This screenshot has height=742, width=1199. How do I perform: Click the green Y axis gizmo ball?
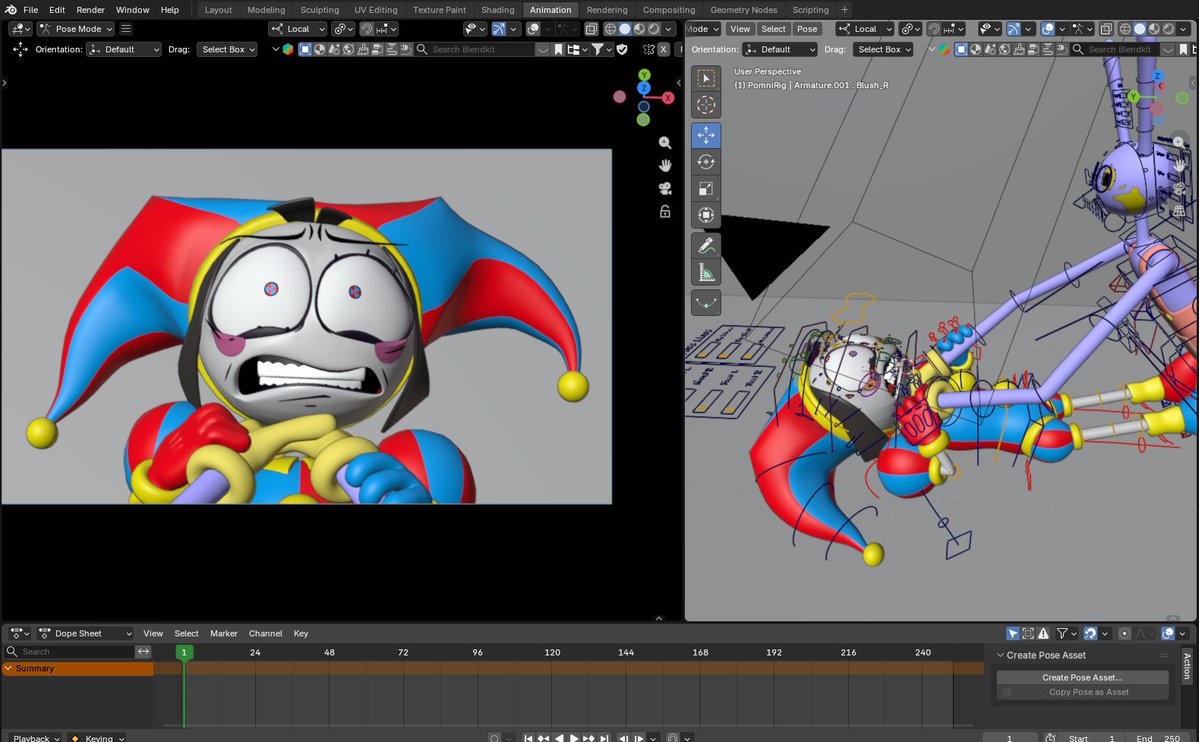645,75
